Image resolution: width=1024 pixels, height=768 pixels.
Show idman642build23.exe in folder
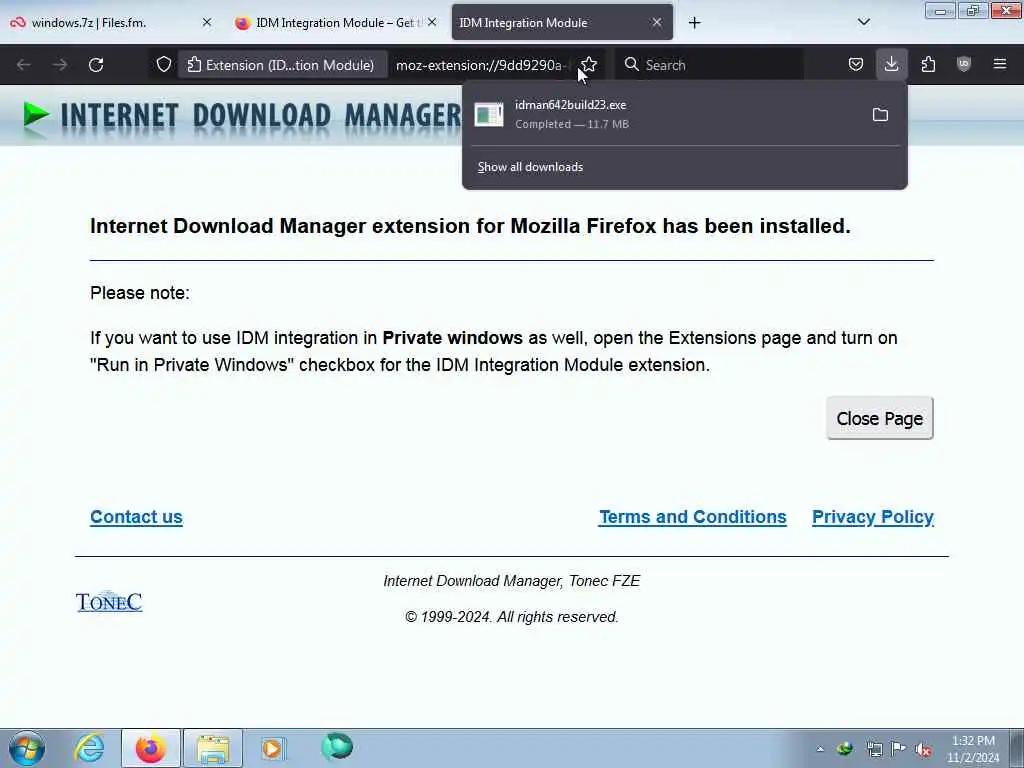(880, 115)
